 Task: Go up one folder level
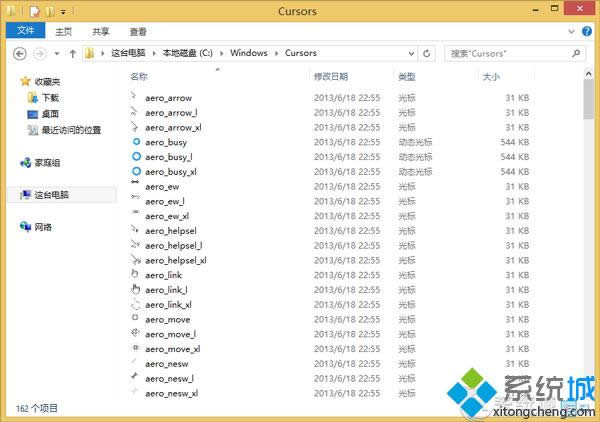[x=73, y=54]
